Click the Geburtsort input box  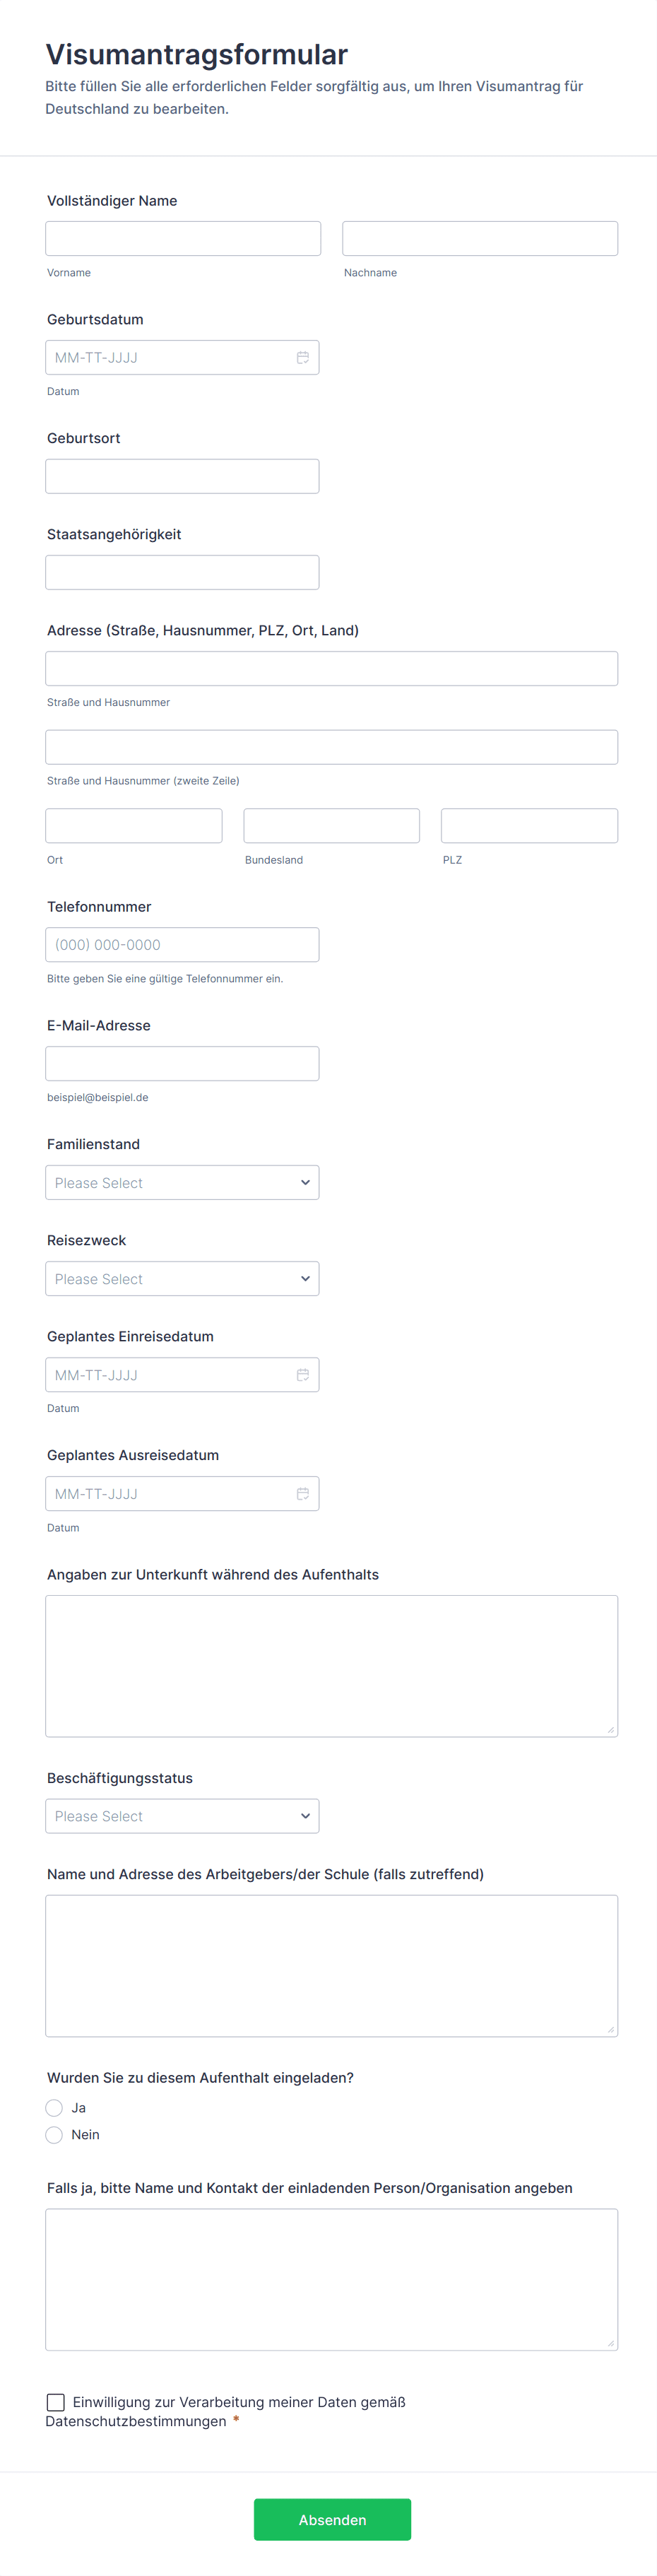click(182, 477)
